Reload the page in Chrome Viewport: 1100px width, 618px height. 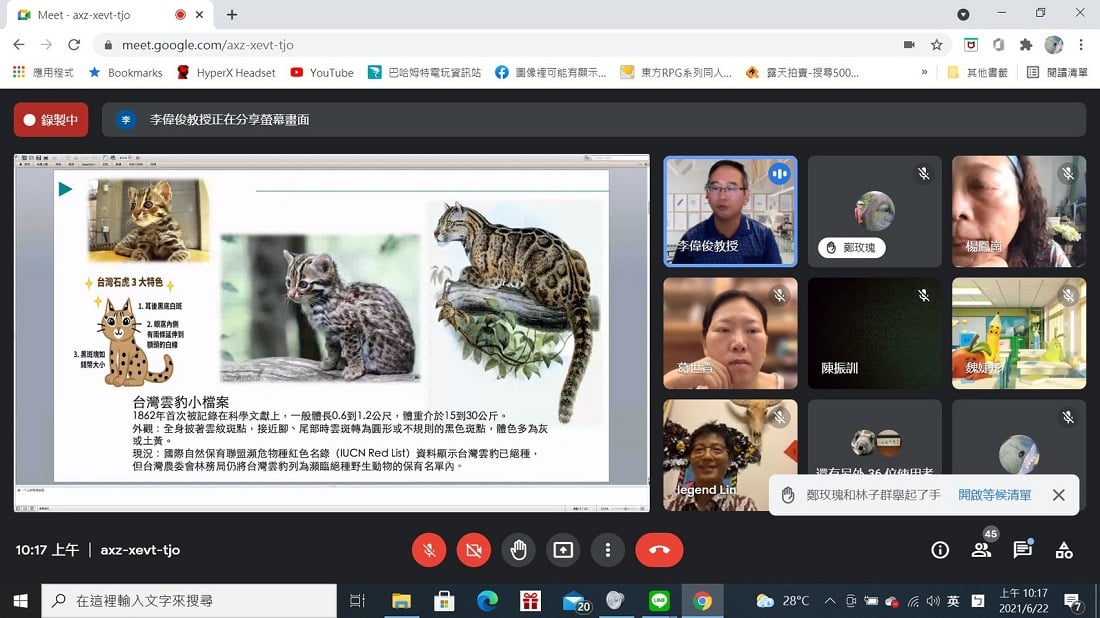point(74,45)
